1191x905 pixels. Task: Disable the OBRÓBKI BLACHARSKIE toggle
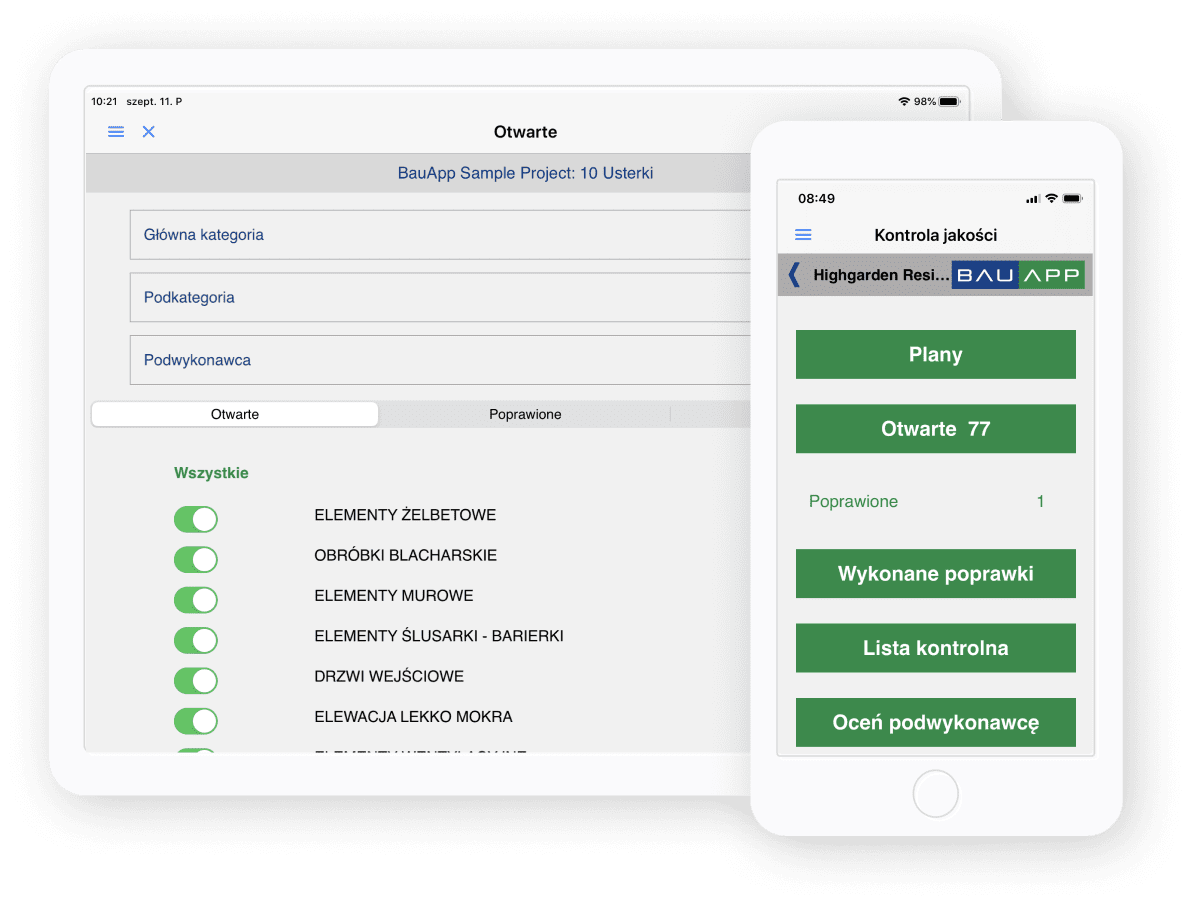pos(196,559)
